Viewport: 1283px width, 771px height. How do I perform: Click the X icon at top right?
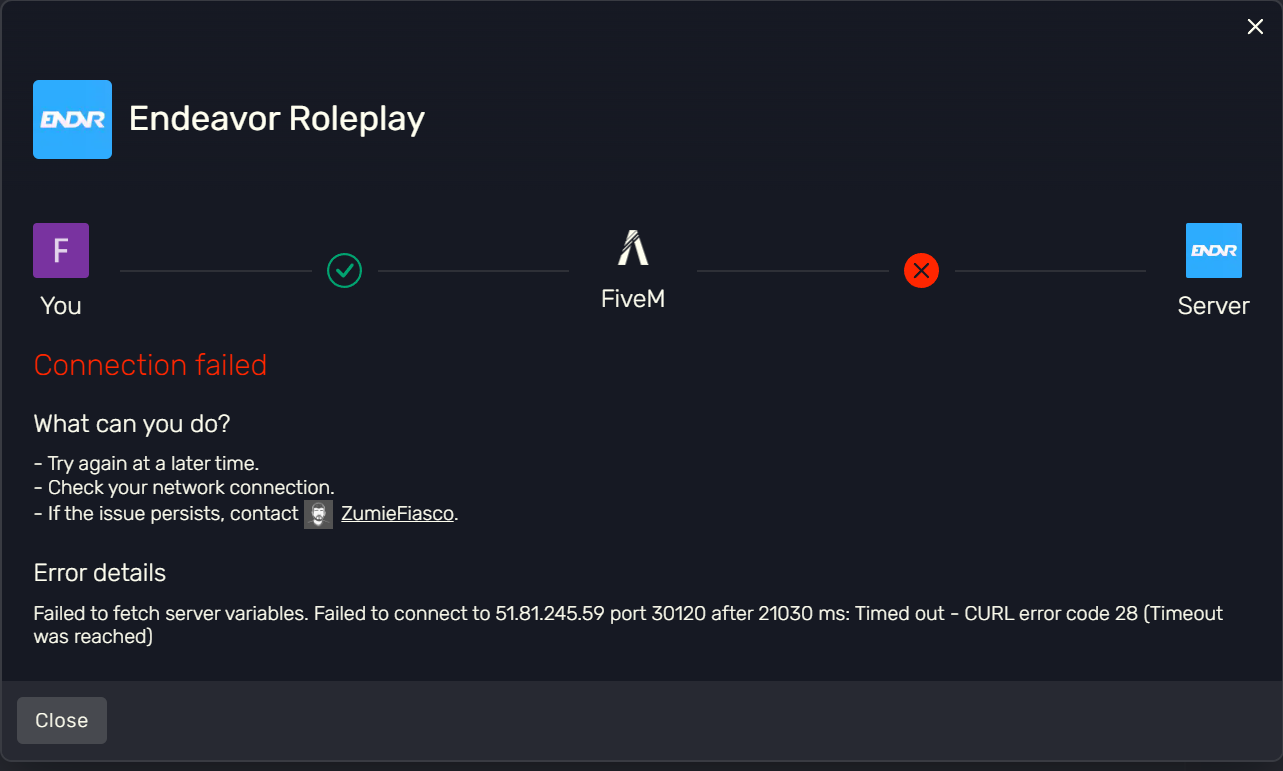click(1255, 27)
